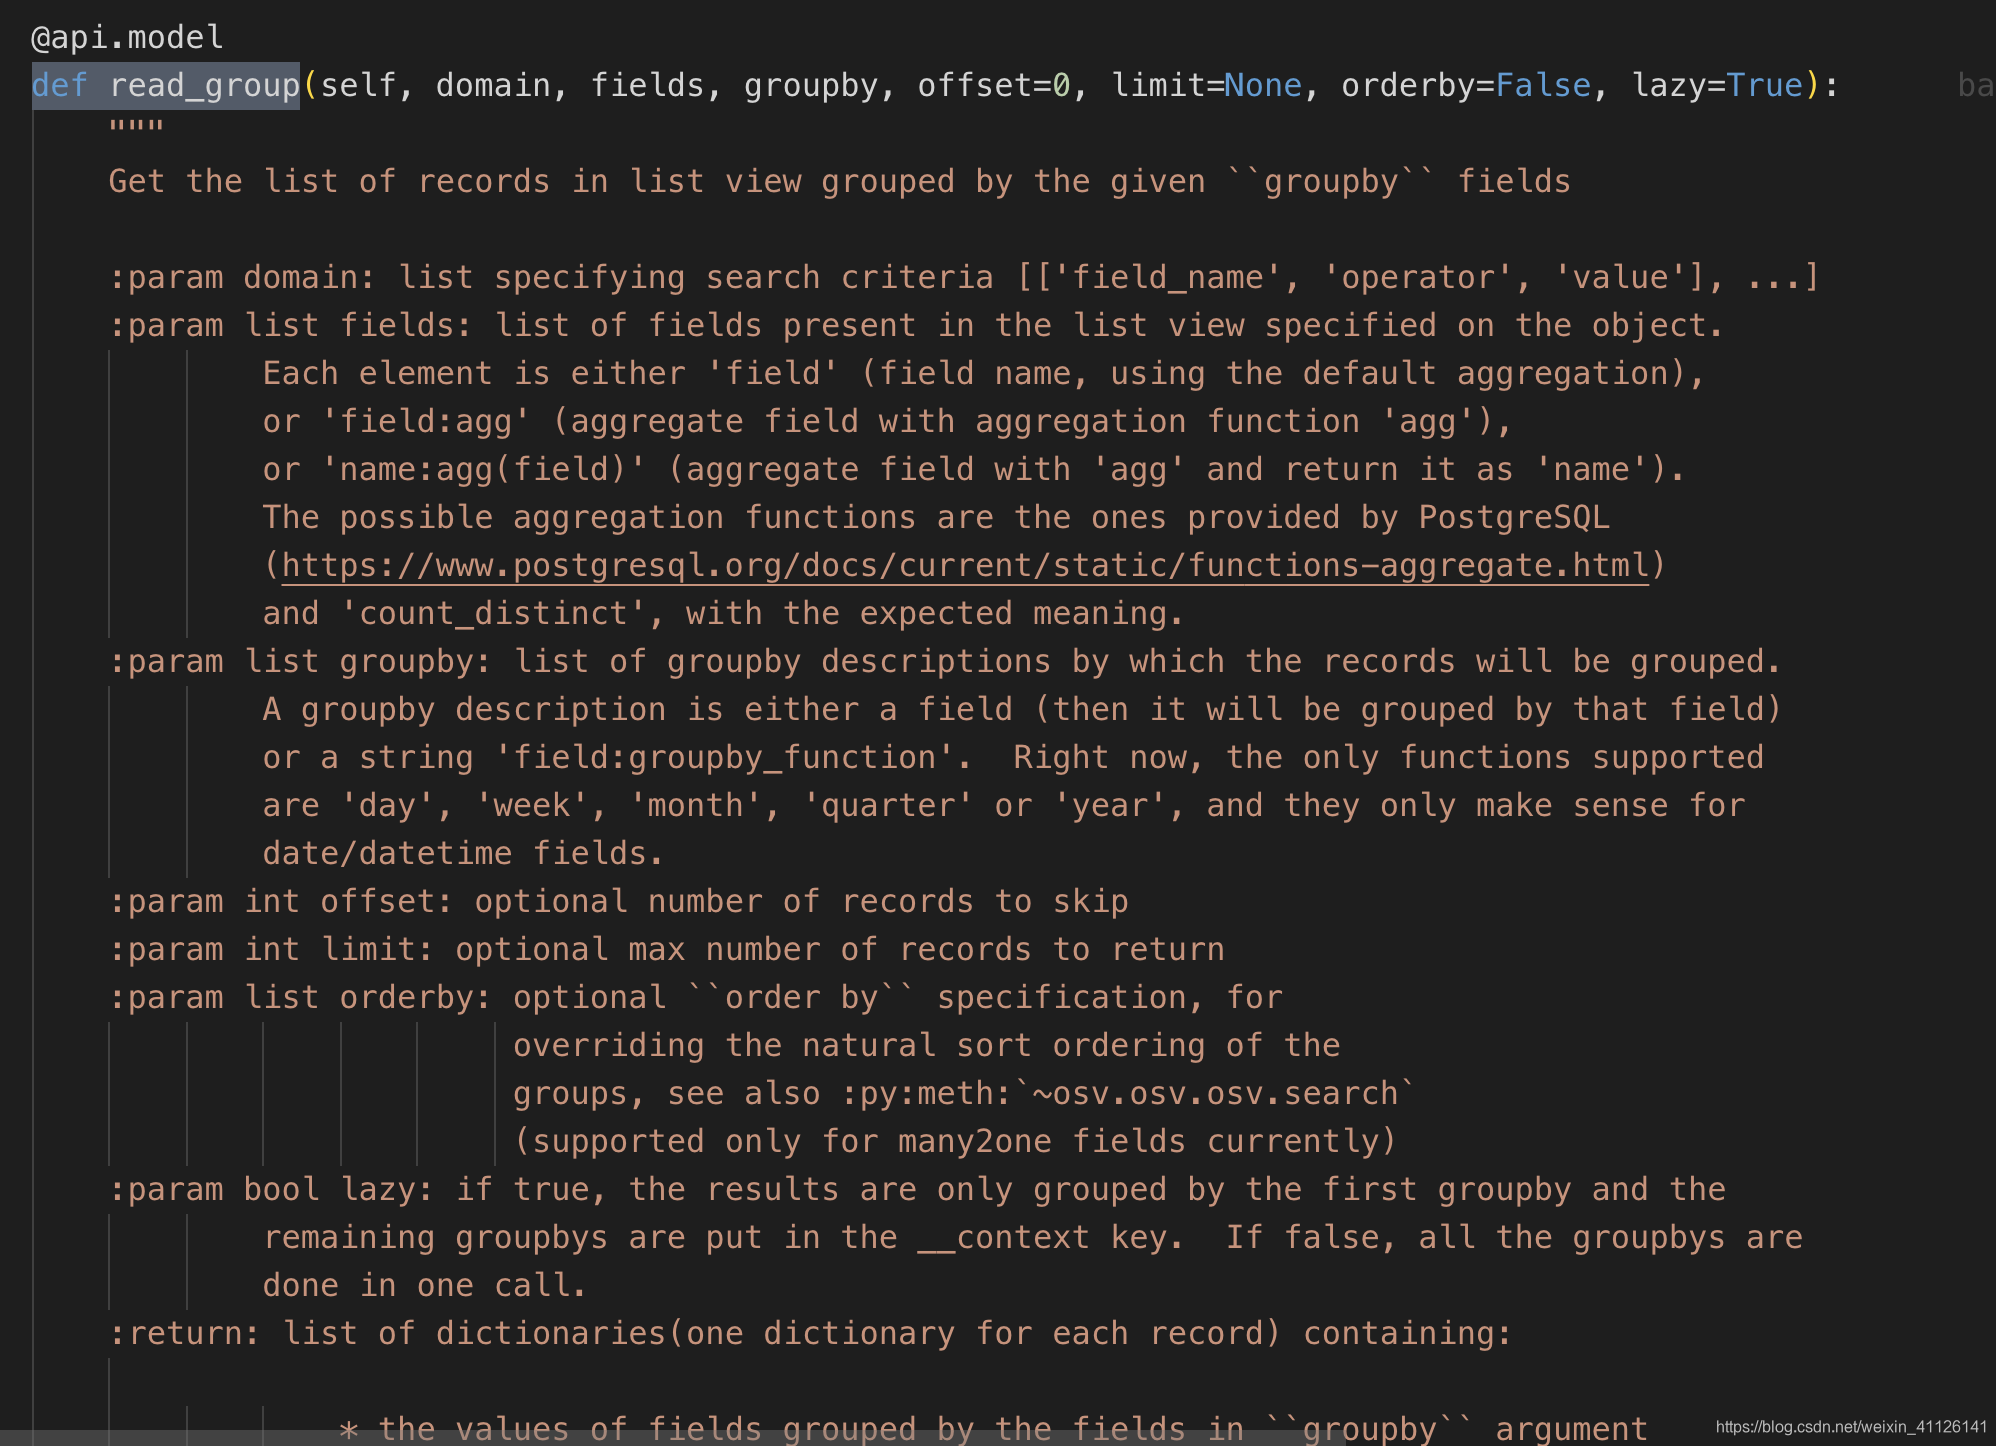Click the ':param list groupby:' docstring line
The height and width of the screenshot is (1446, 1996).
coord(945,662)
